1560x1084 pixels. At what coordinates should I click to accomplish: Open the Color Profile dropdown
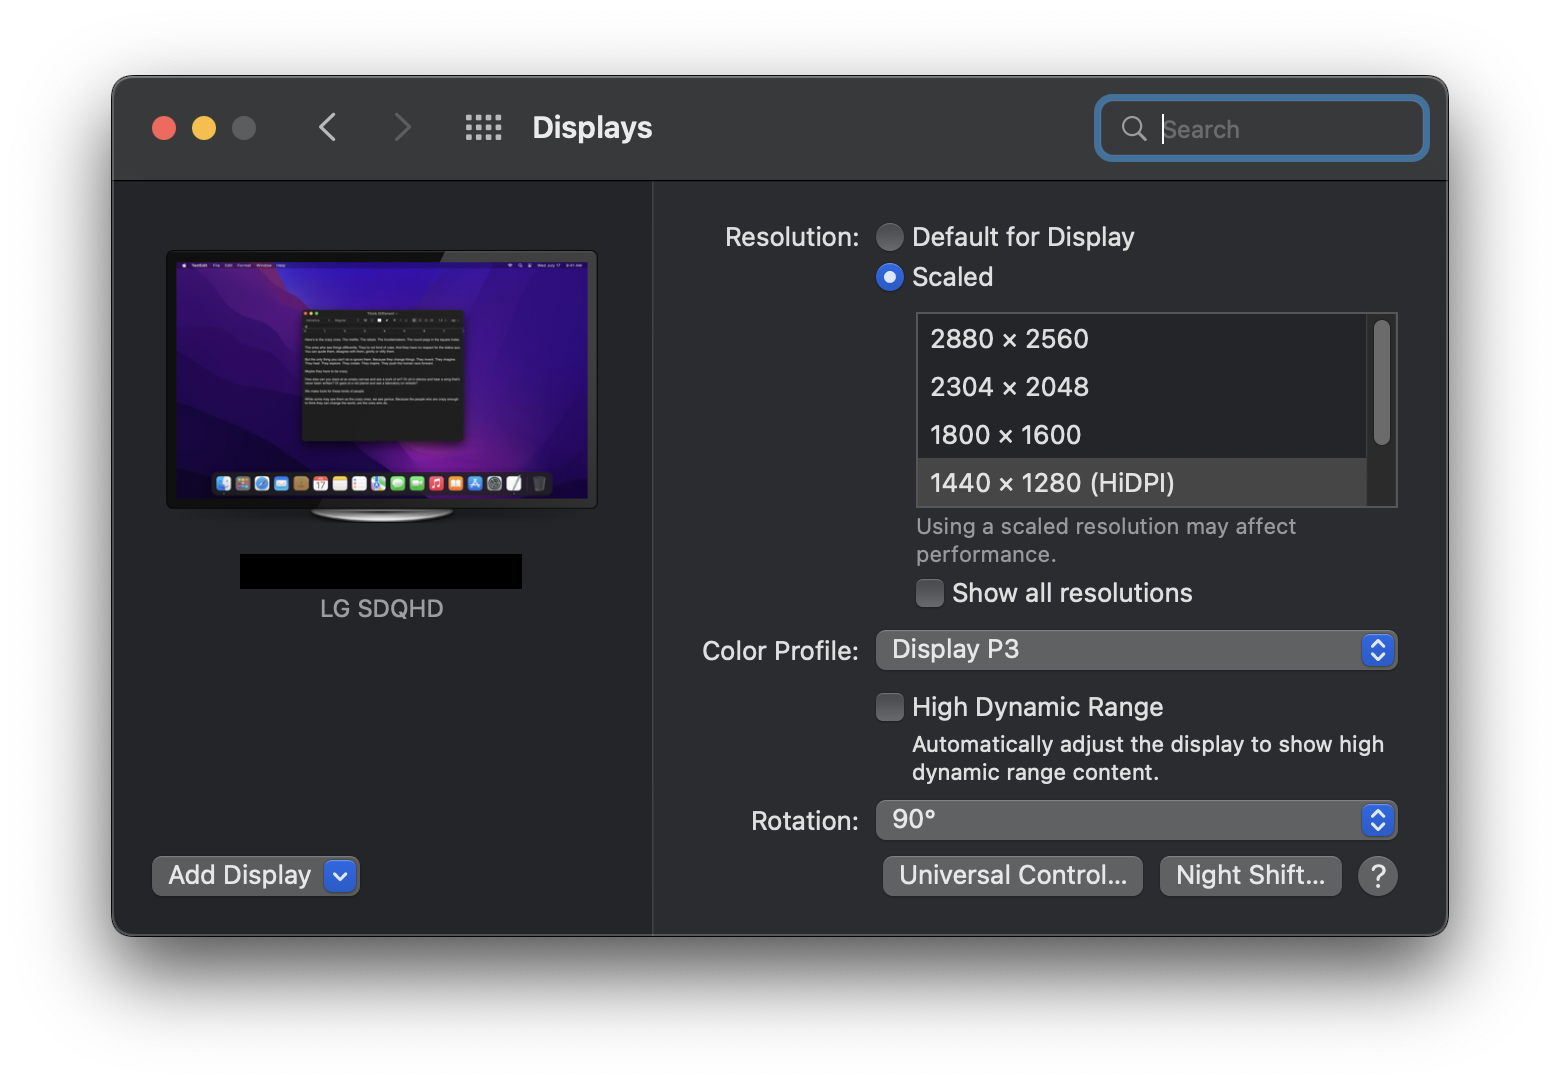click(1136, 650)
